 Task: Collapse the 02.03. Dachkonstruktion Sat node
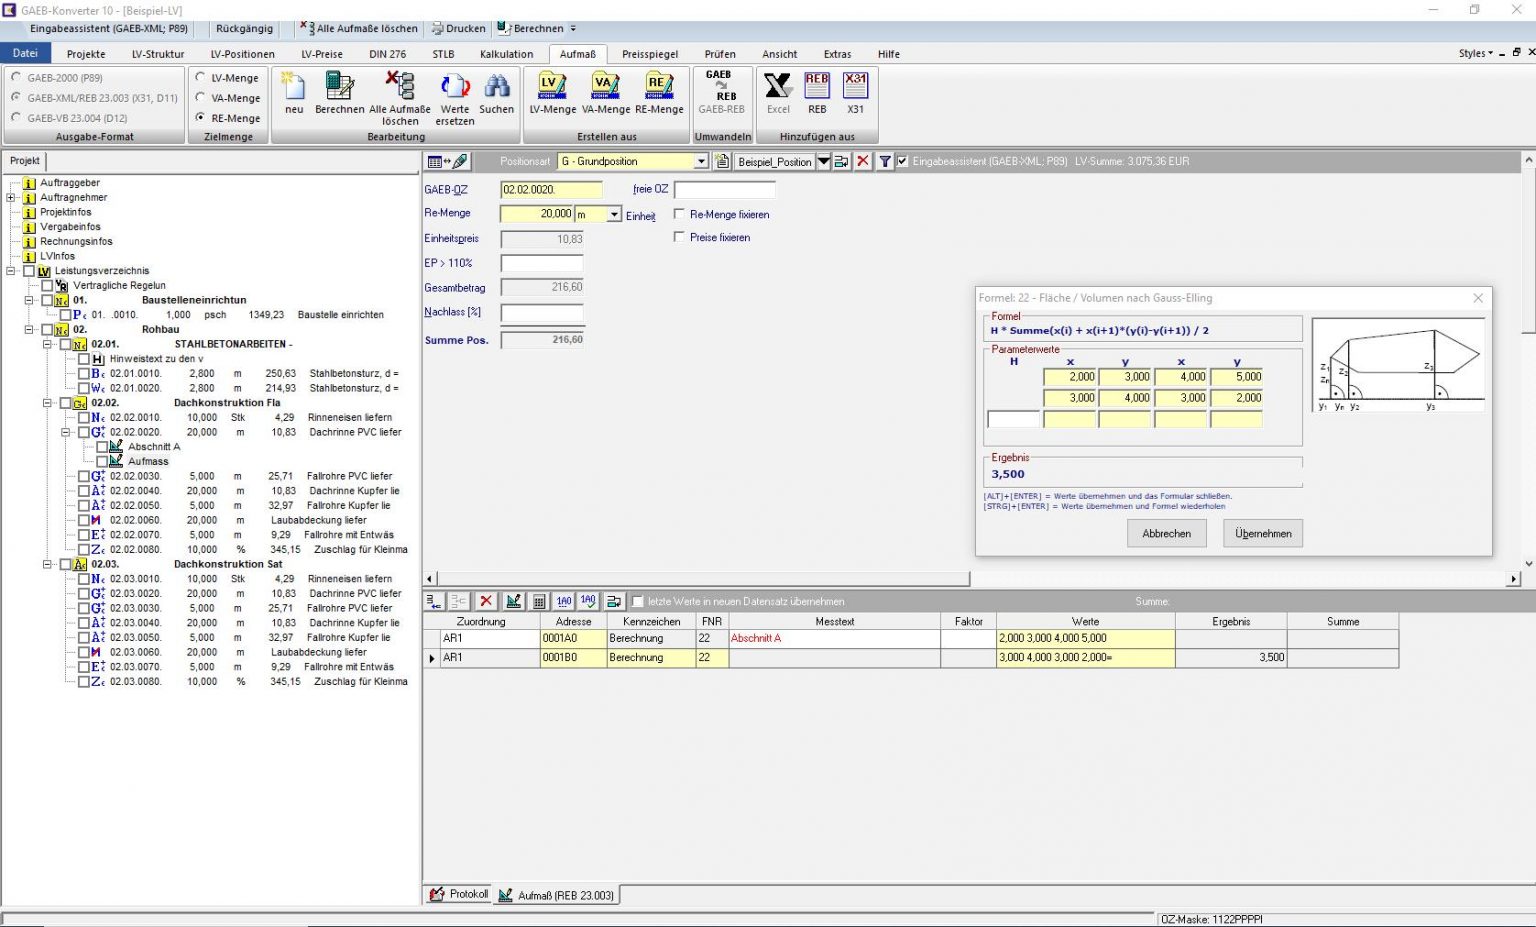click(47, 564)
